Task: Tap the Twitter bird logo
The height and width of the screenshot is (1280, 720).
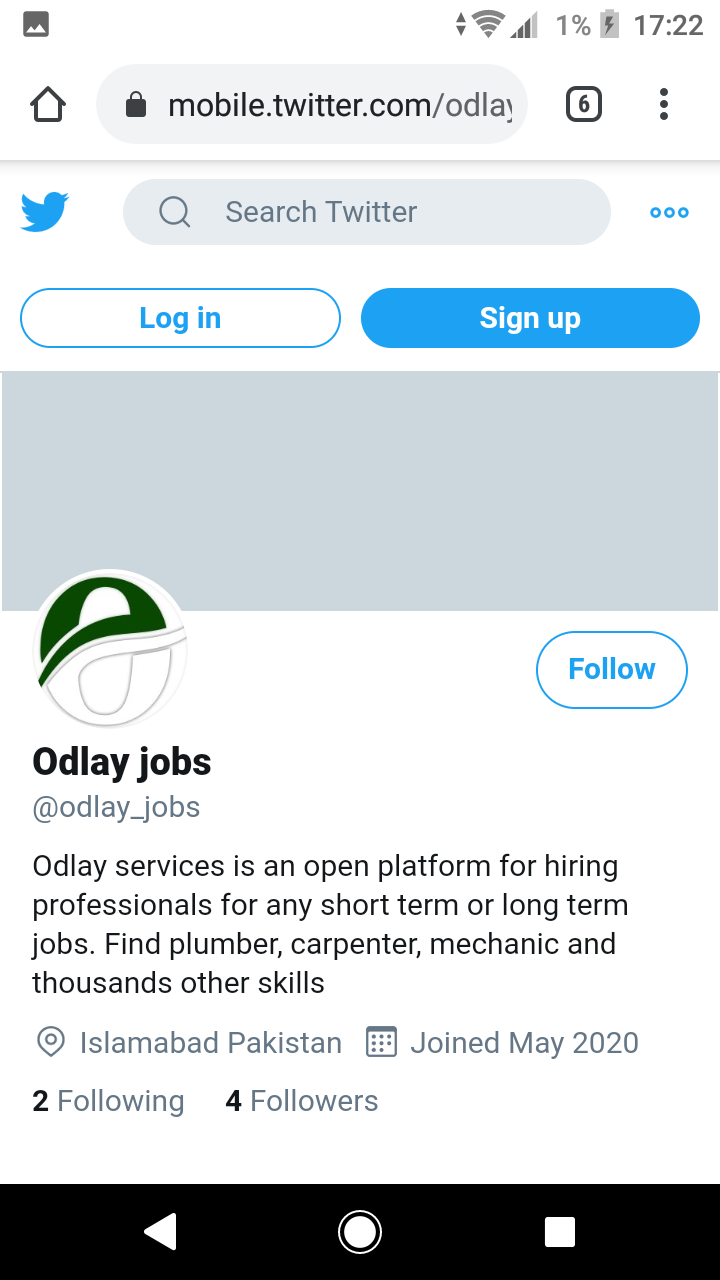Action: (45, 212)
